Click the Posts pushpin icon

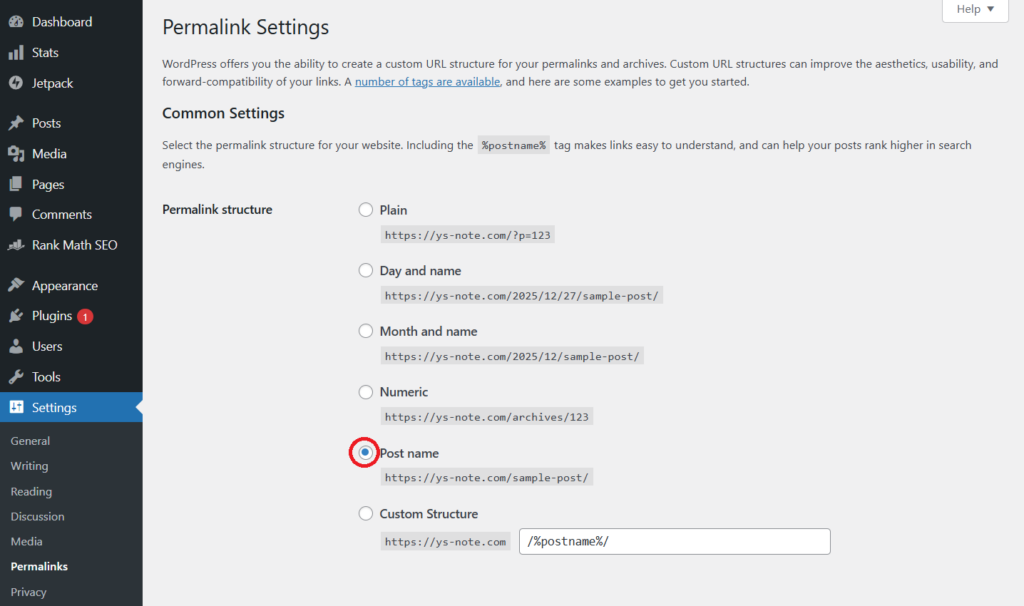click(16, 124)
